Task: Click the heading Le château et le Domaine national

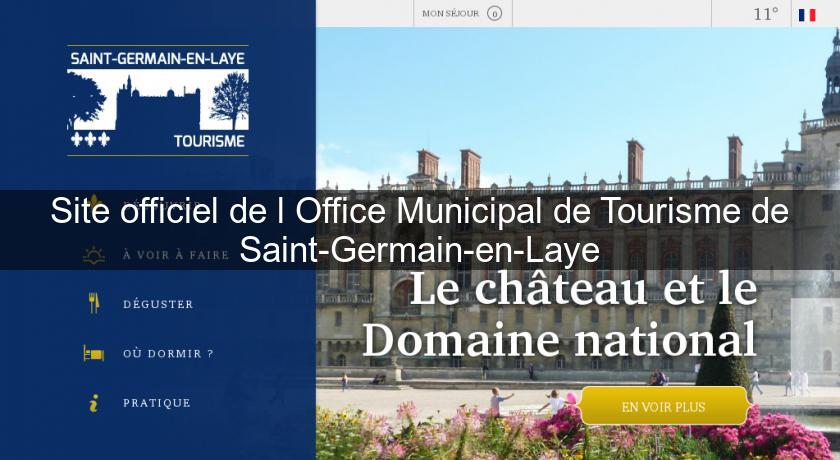Action: point(560,314)
